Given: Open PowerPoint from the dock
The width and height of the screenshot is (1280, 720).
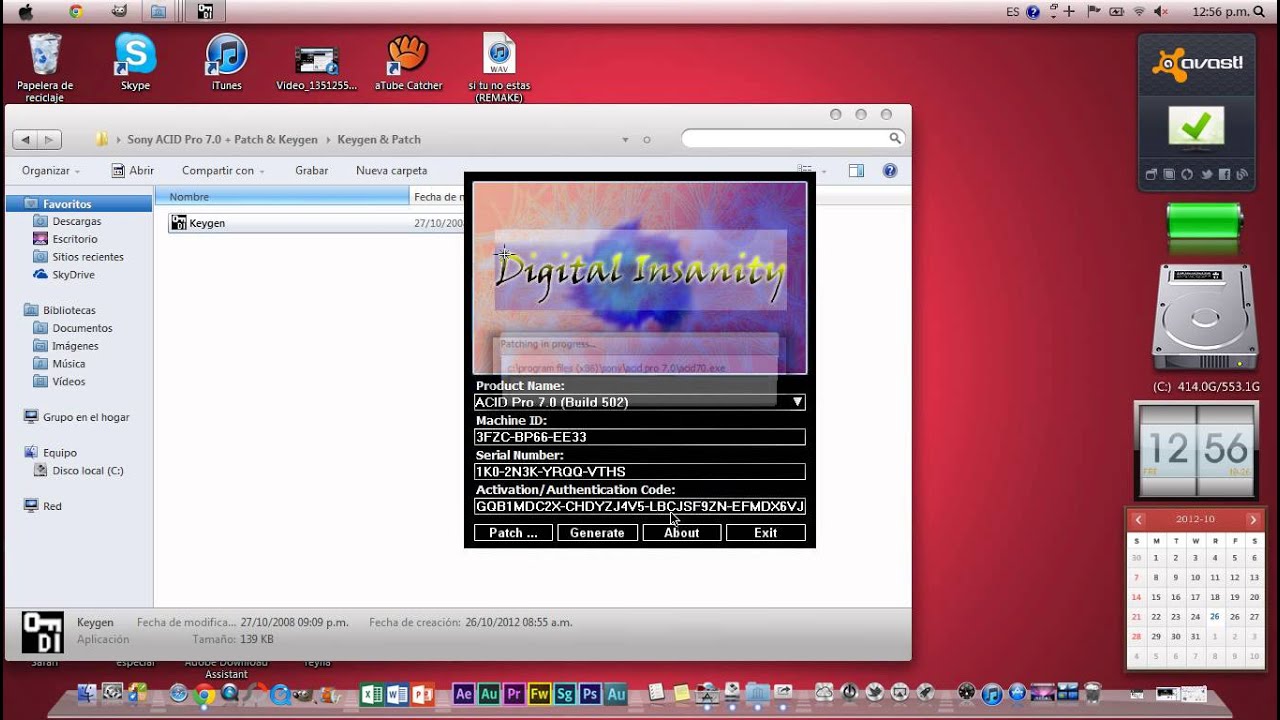Looking at the screenshot, I should [x=422, y=693].
